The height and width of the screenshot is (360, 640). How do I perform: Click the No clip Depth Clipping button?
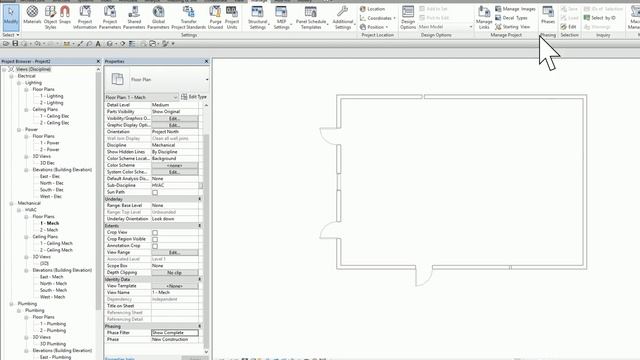(175, 272)
